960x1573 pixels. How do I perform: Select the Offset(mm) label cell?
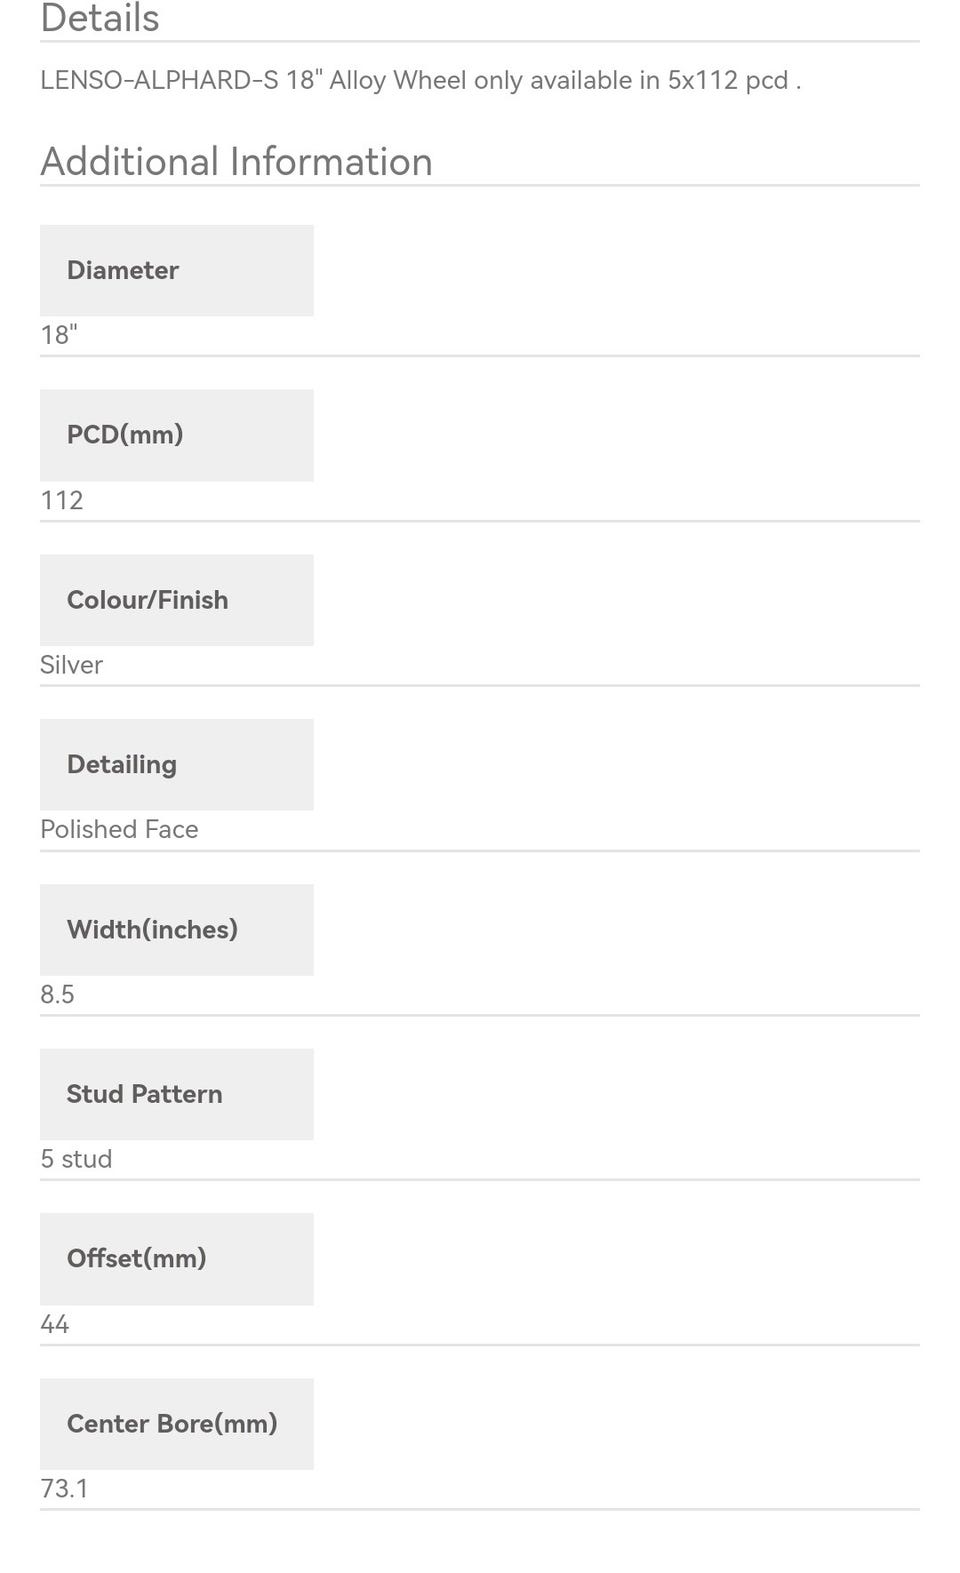tap(177, 1259)
